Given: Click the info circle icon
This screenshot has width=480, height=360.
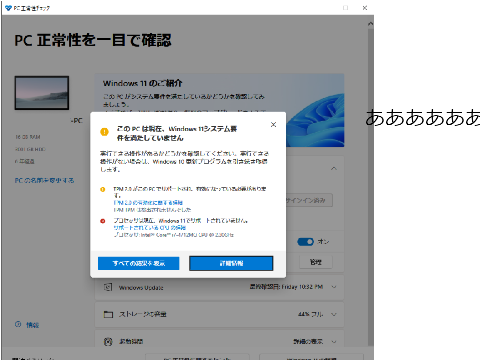Looking at the screenshot, I should coord(18,324).
